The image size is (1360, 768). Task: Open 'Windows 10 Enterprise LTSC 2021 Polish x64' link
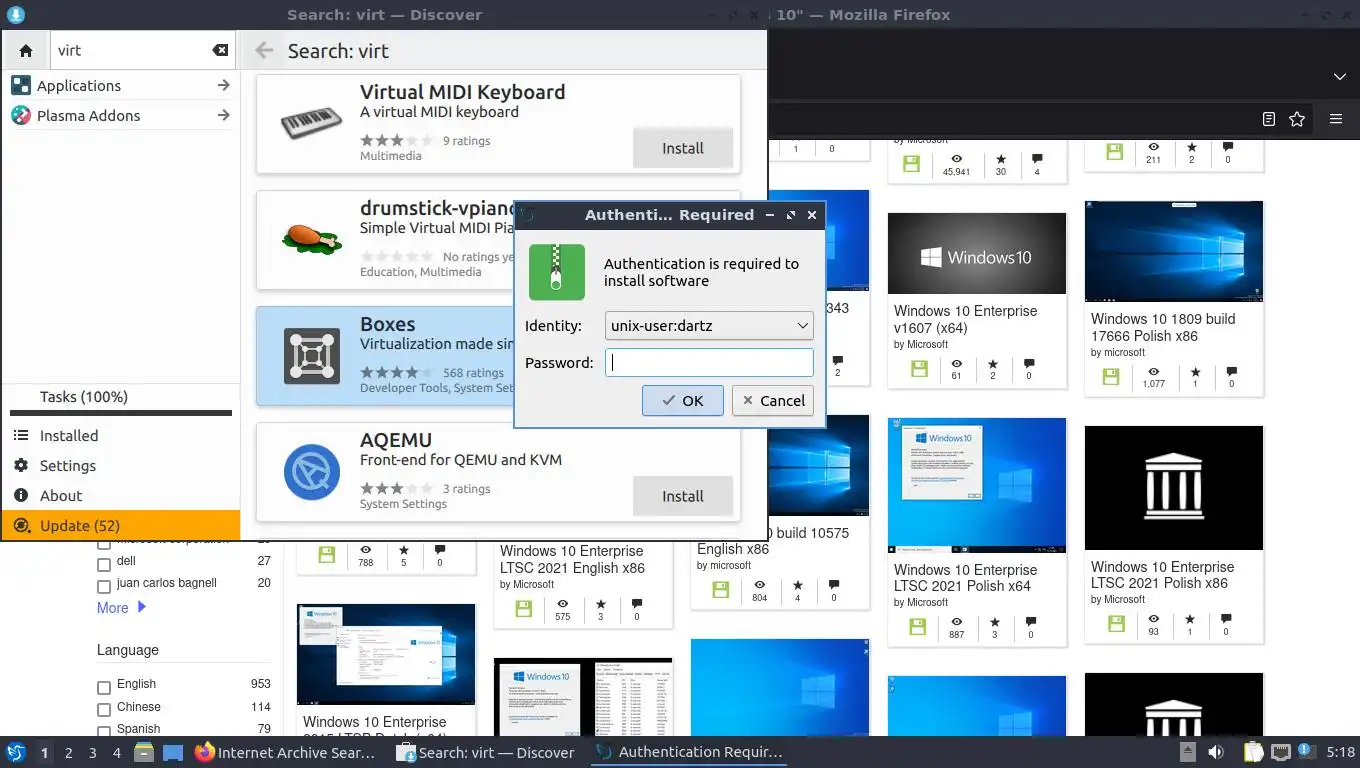965,578
